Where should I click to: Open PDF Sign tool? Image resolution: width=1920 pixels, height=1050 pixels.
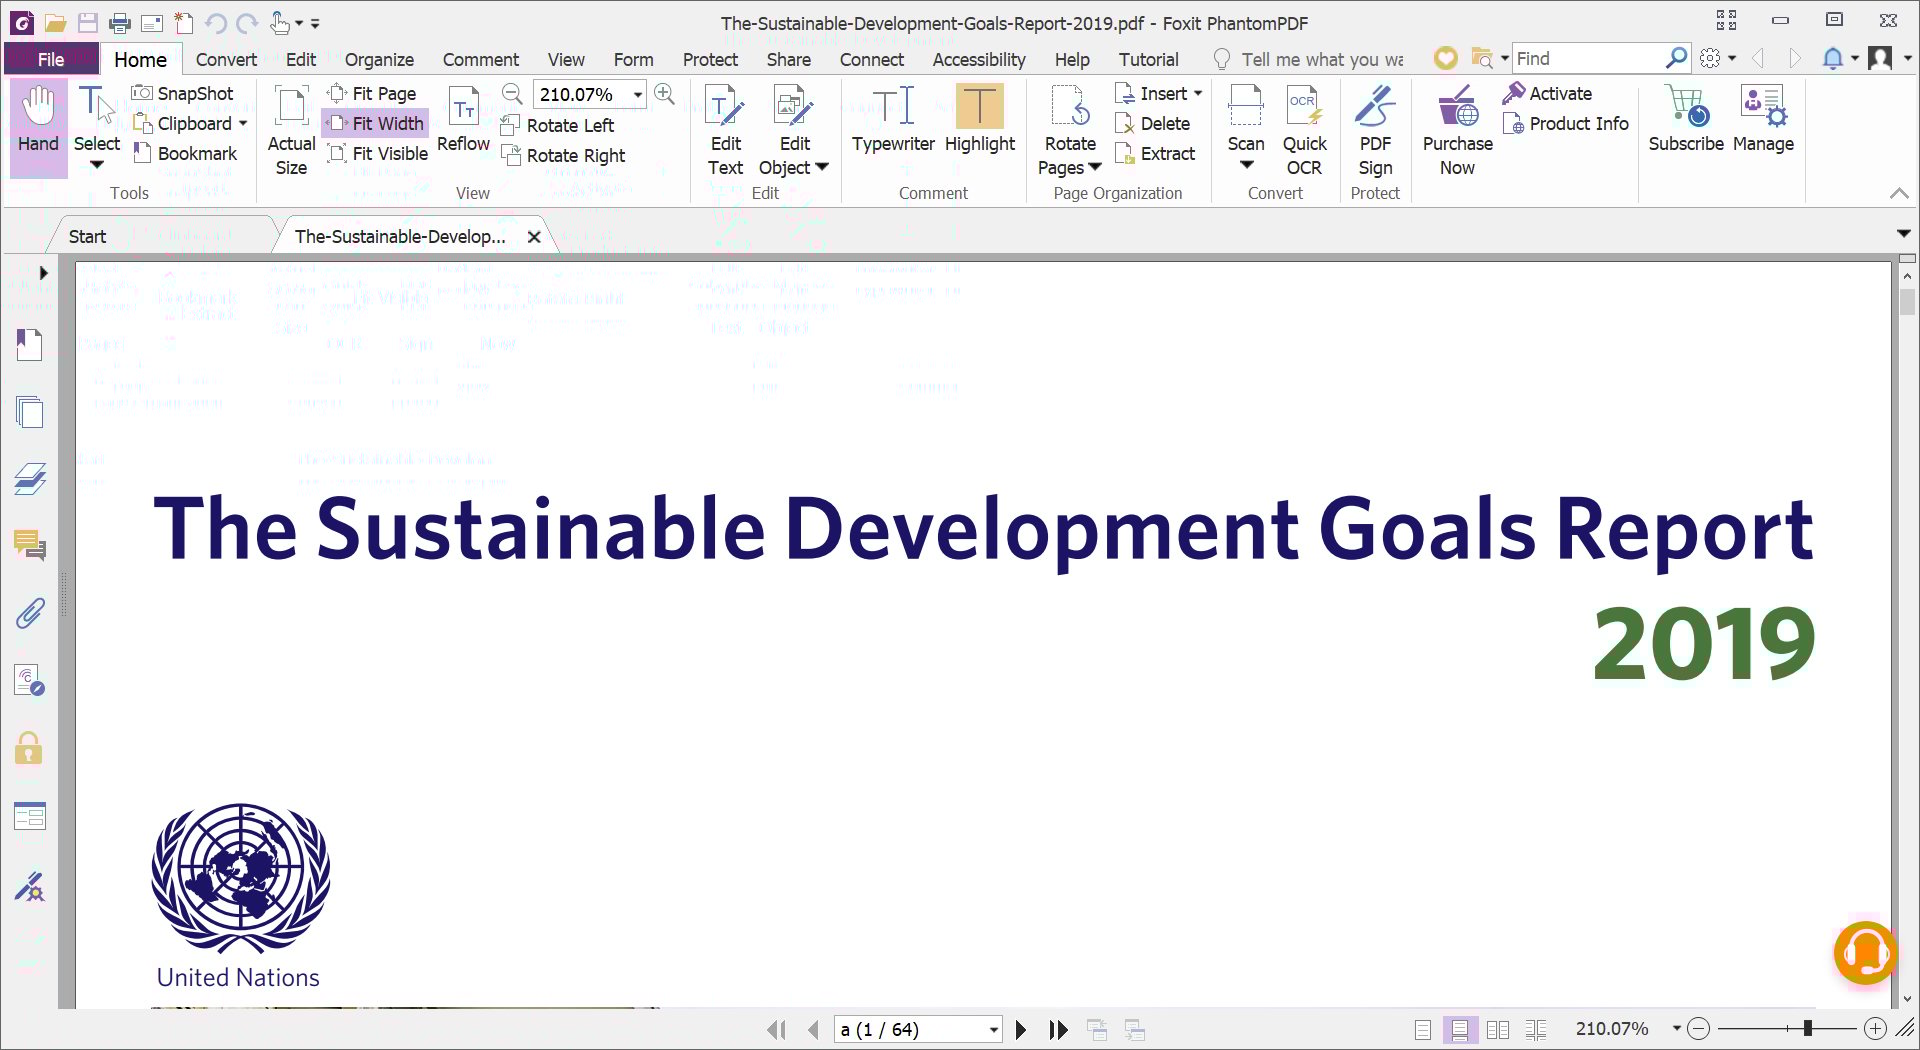tap(1375, 130)
